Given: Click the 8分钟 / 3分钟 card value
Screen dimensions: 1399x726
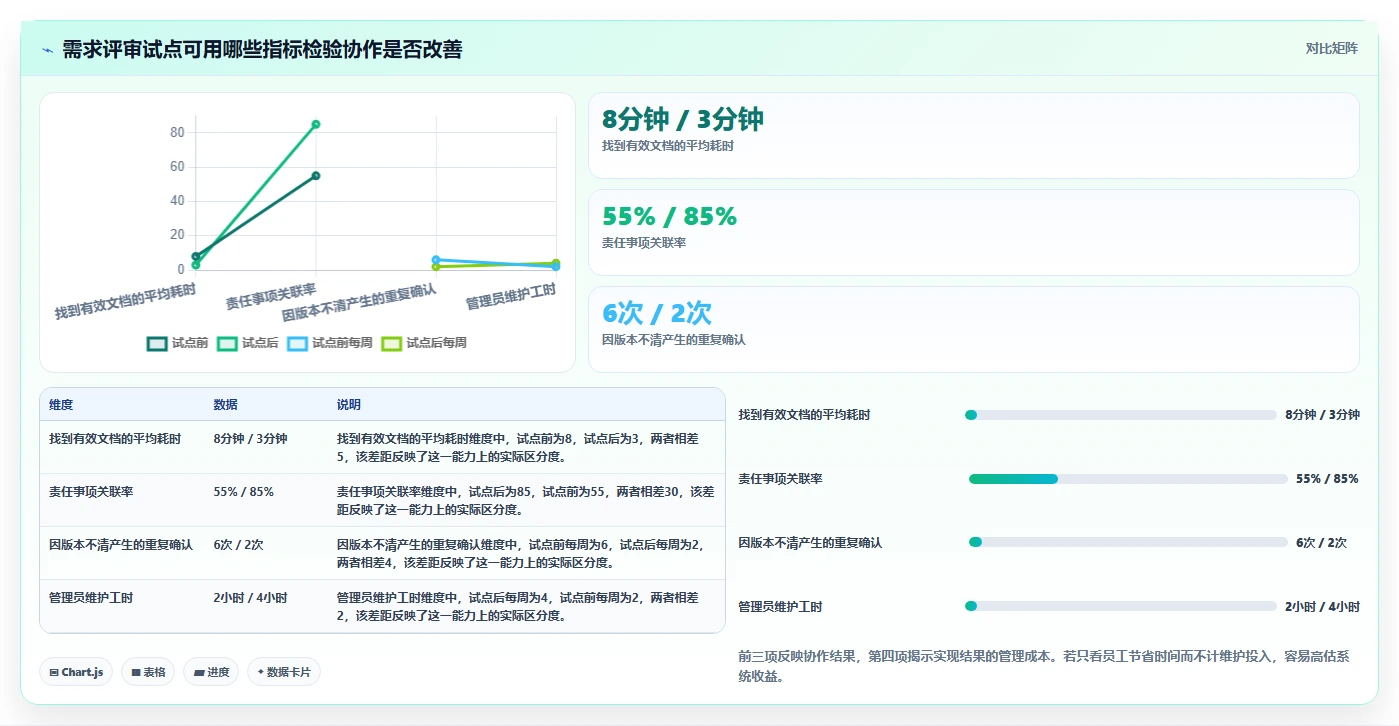Looking at the screenshot, I should click(x=682, y=119).
